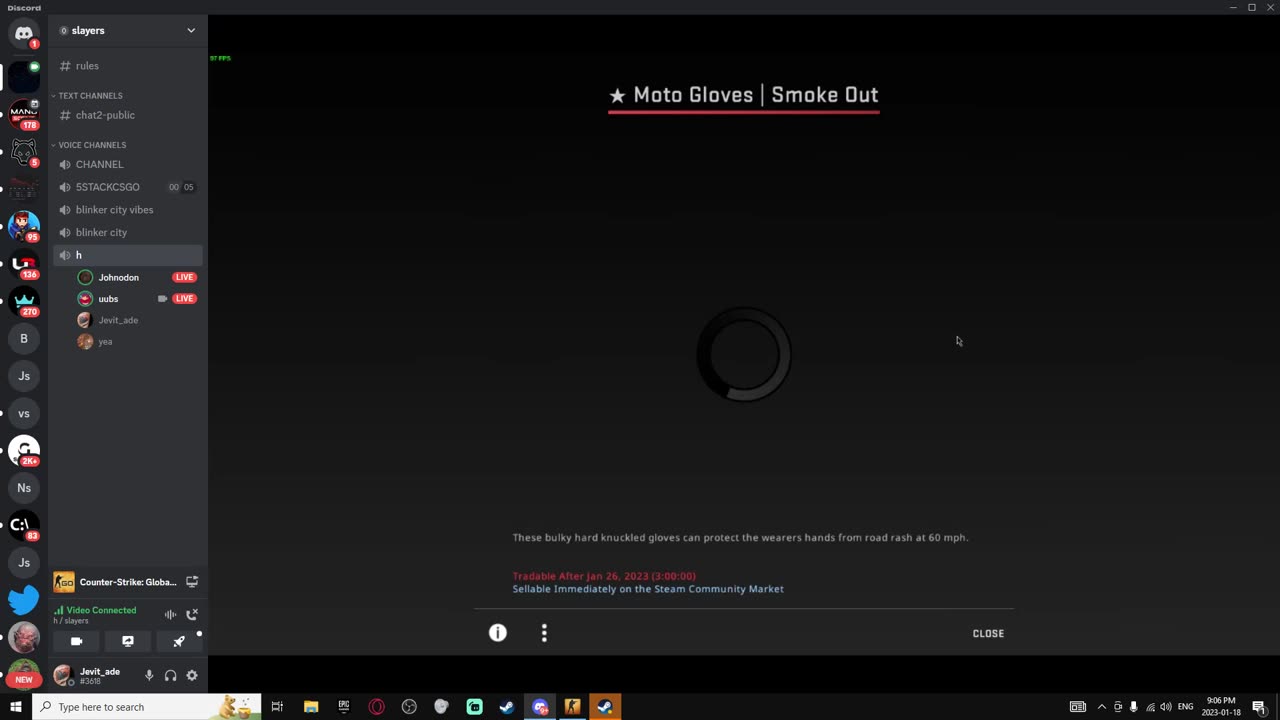1280x720 pixels.
Task: Toggle noise suppression waveform icon
Action: click(x=170, y=614)
